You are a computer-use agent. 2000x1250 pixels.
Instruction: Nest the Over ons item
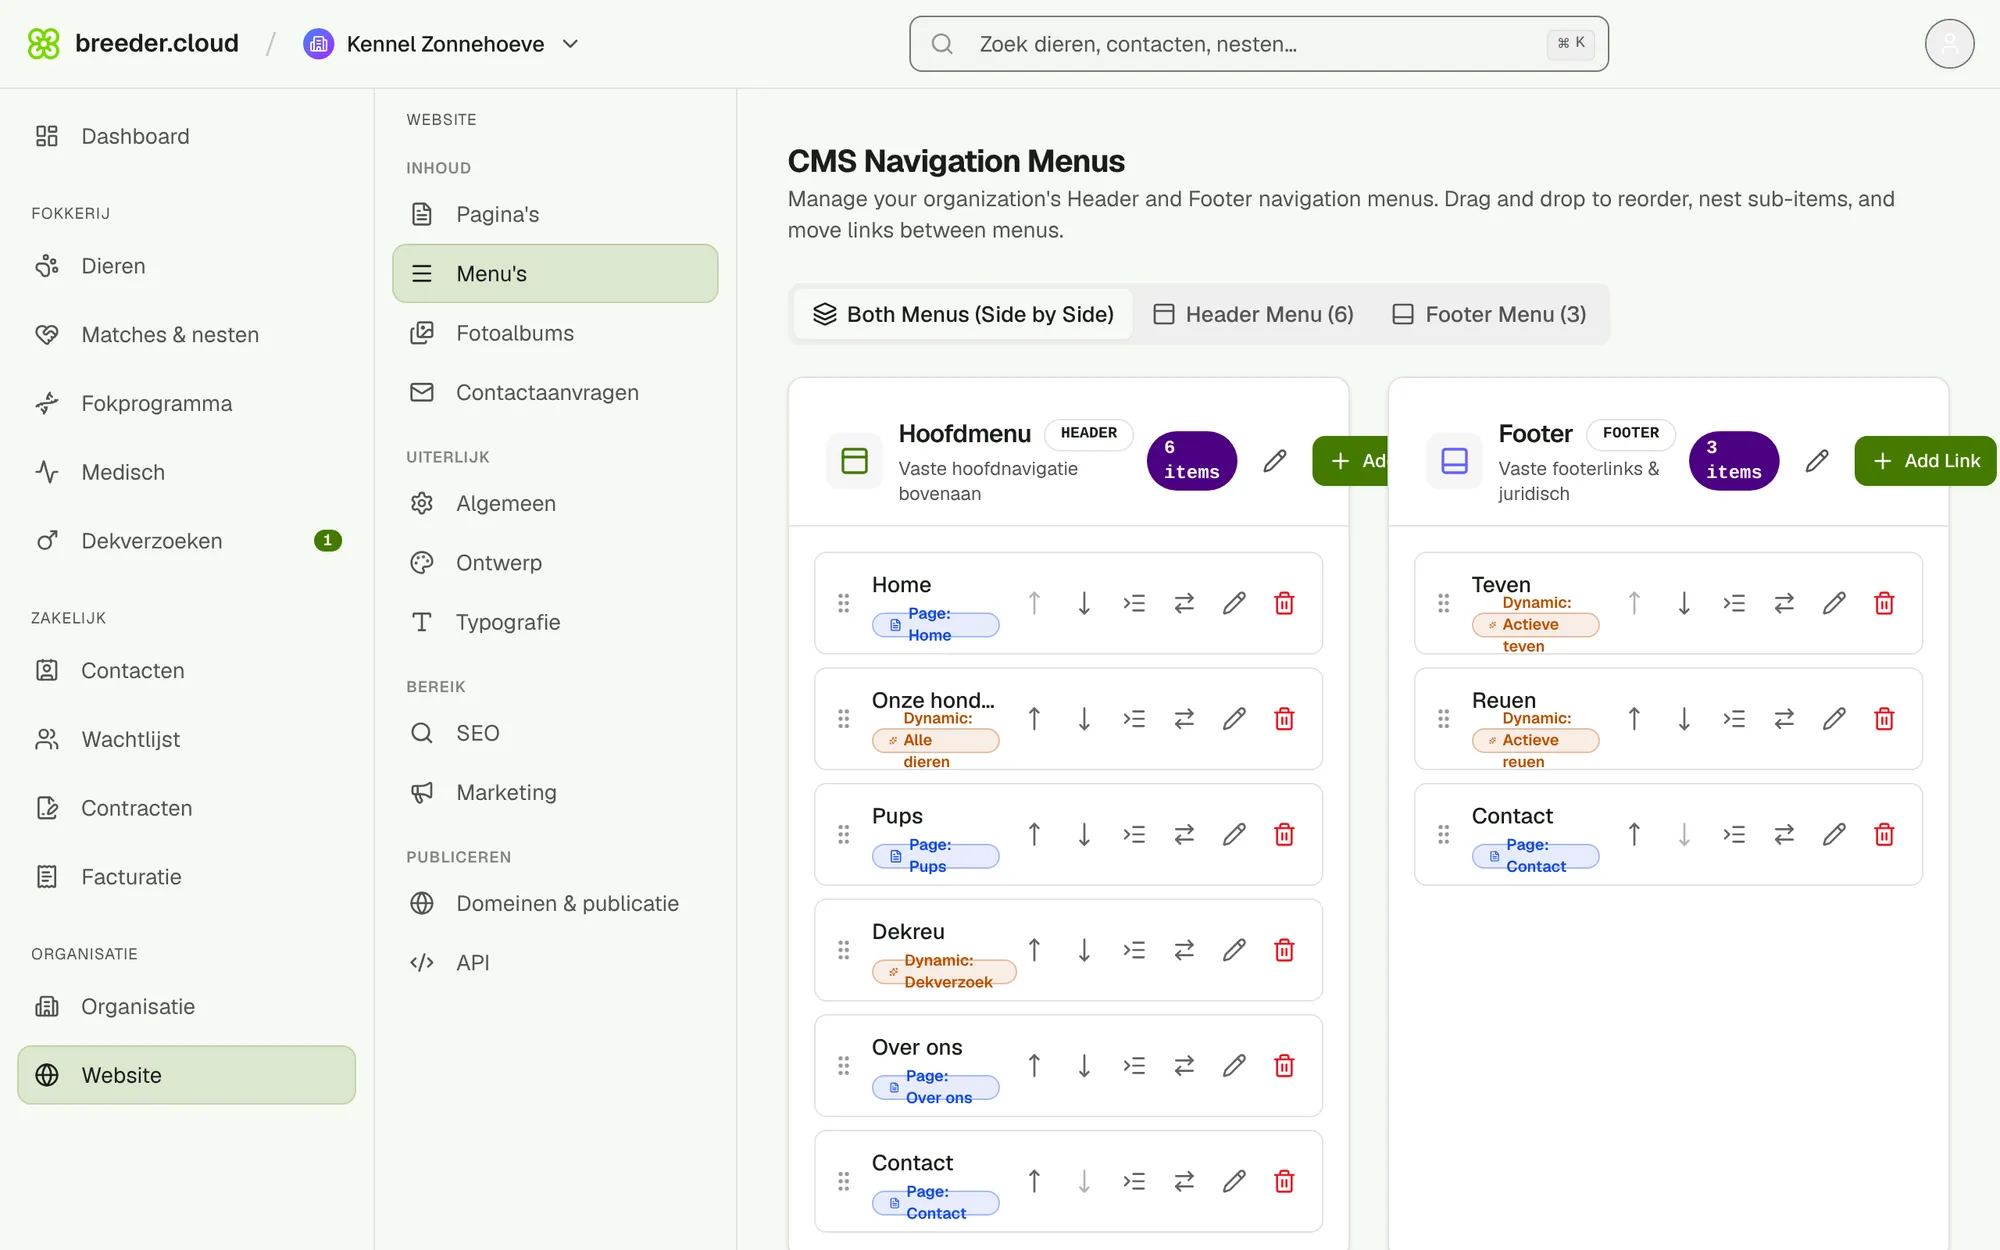1134,1066
